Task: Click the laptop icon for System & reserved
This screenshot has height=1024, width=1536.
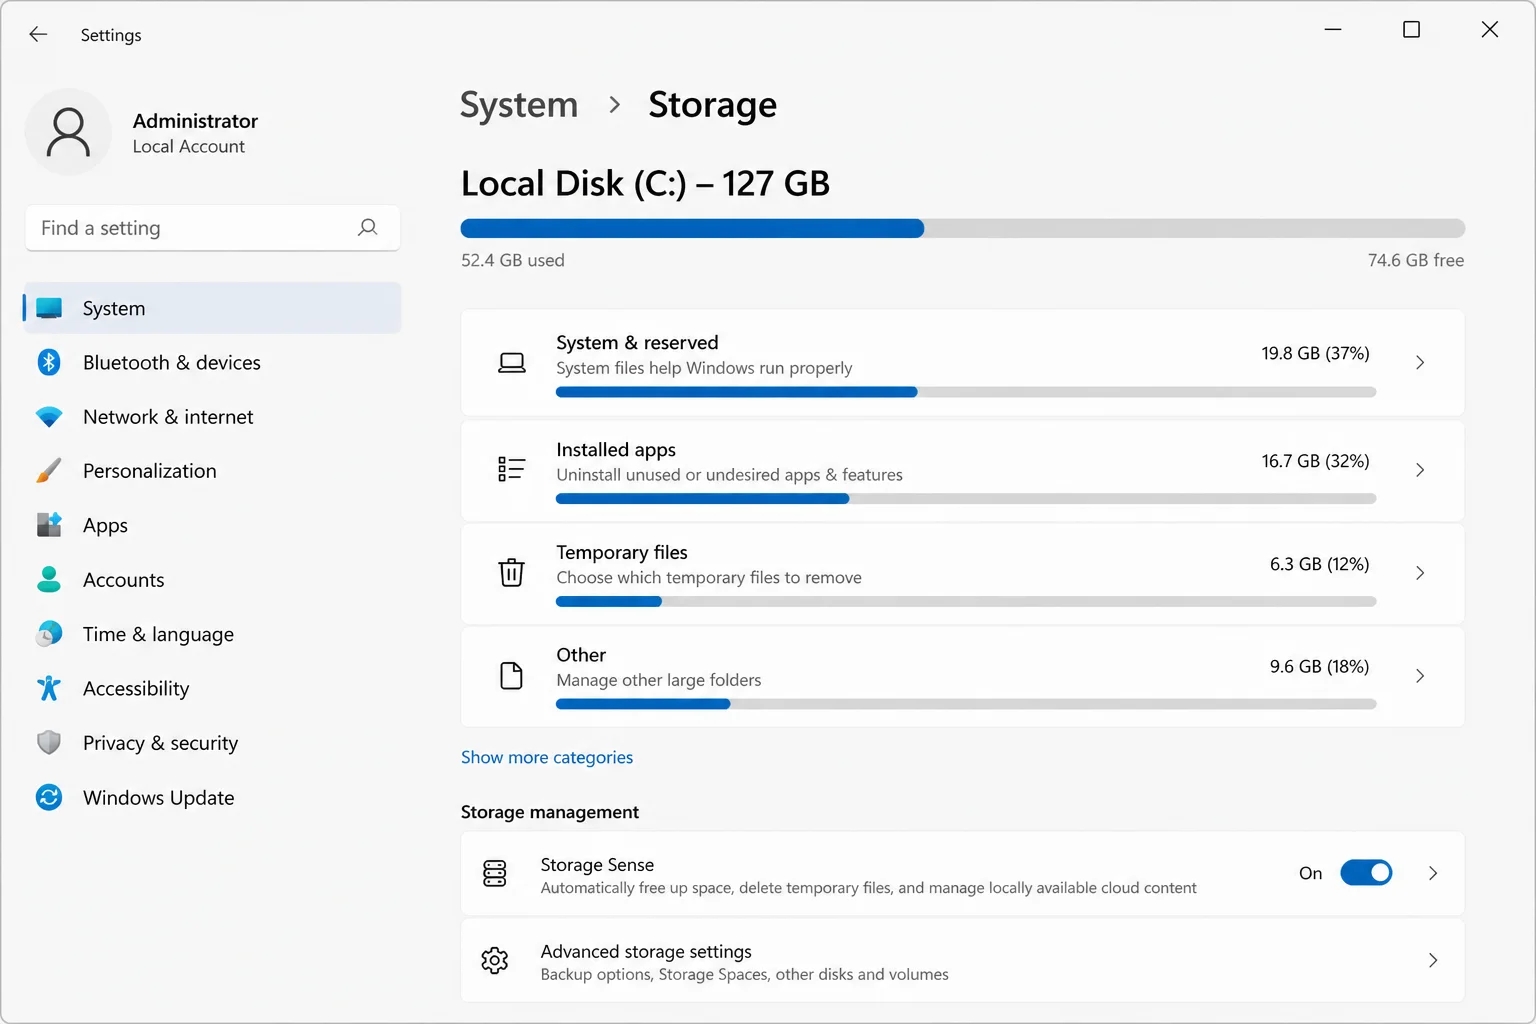Action: coord(511,363)
